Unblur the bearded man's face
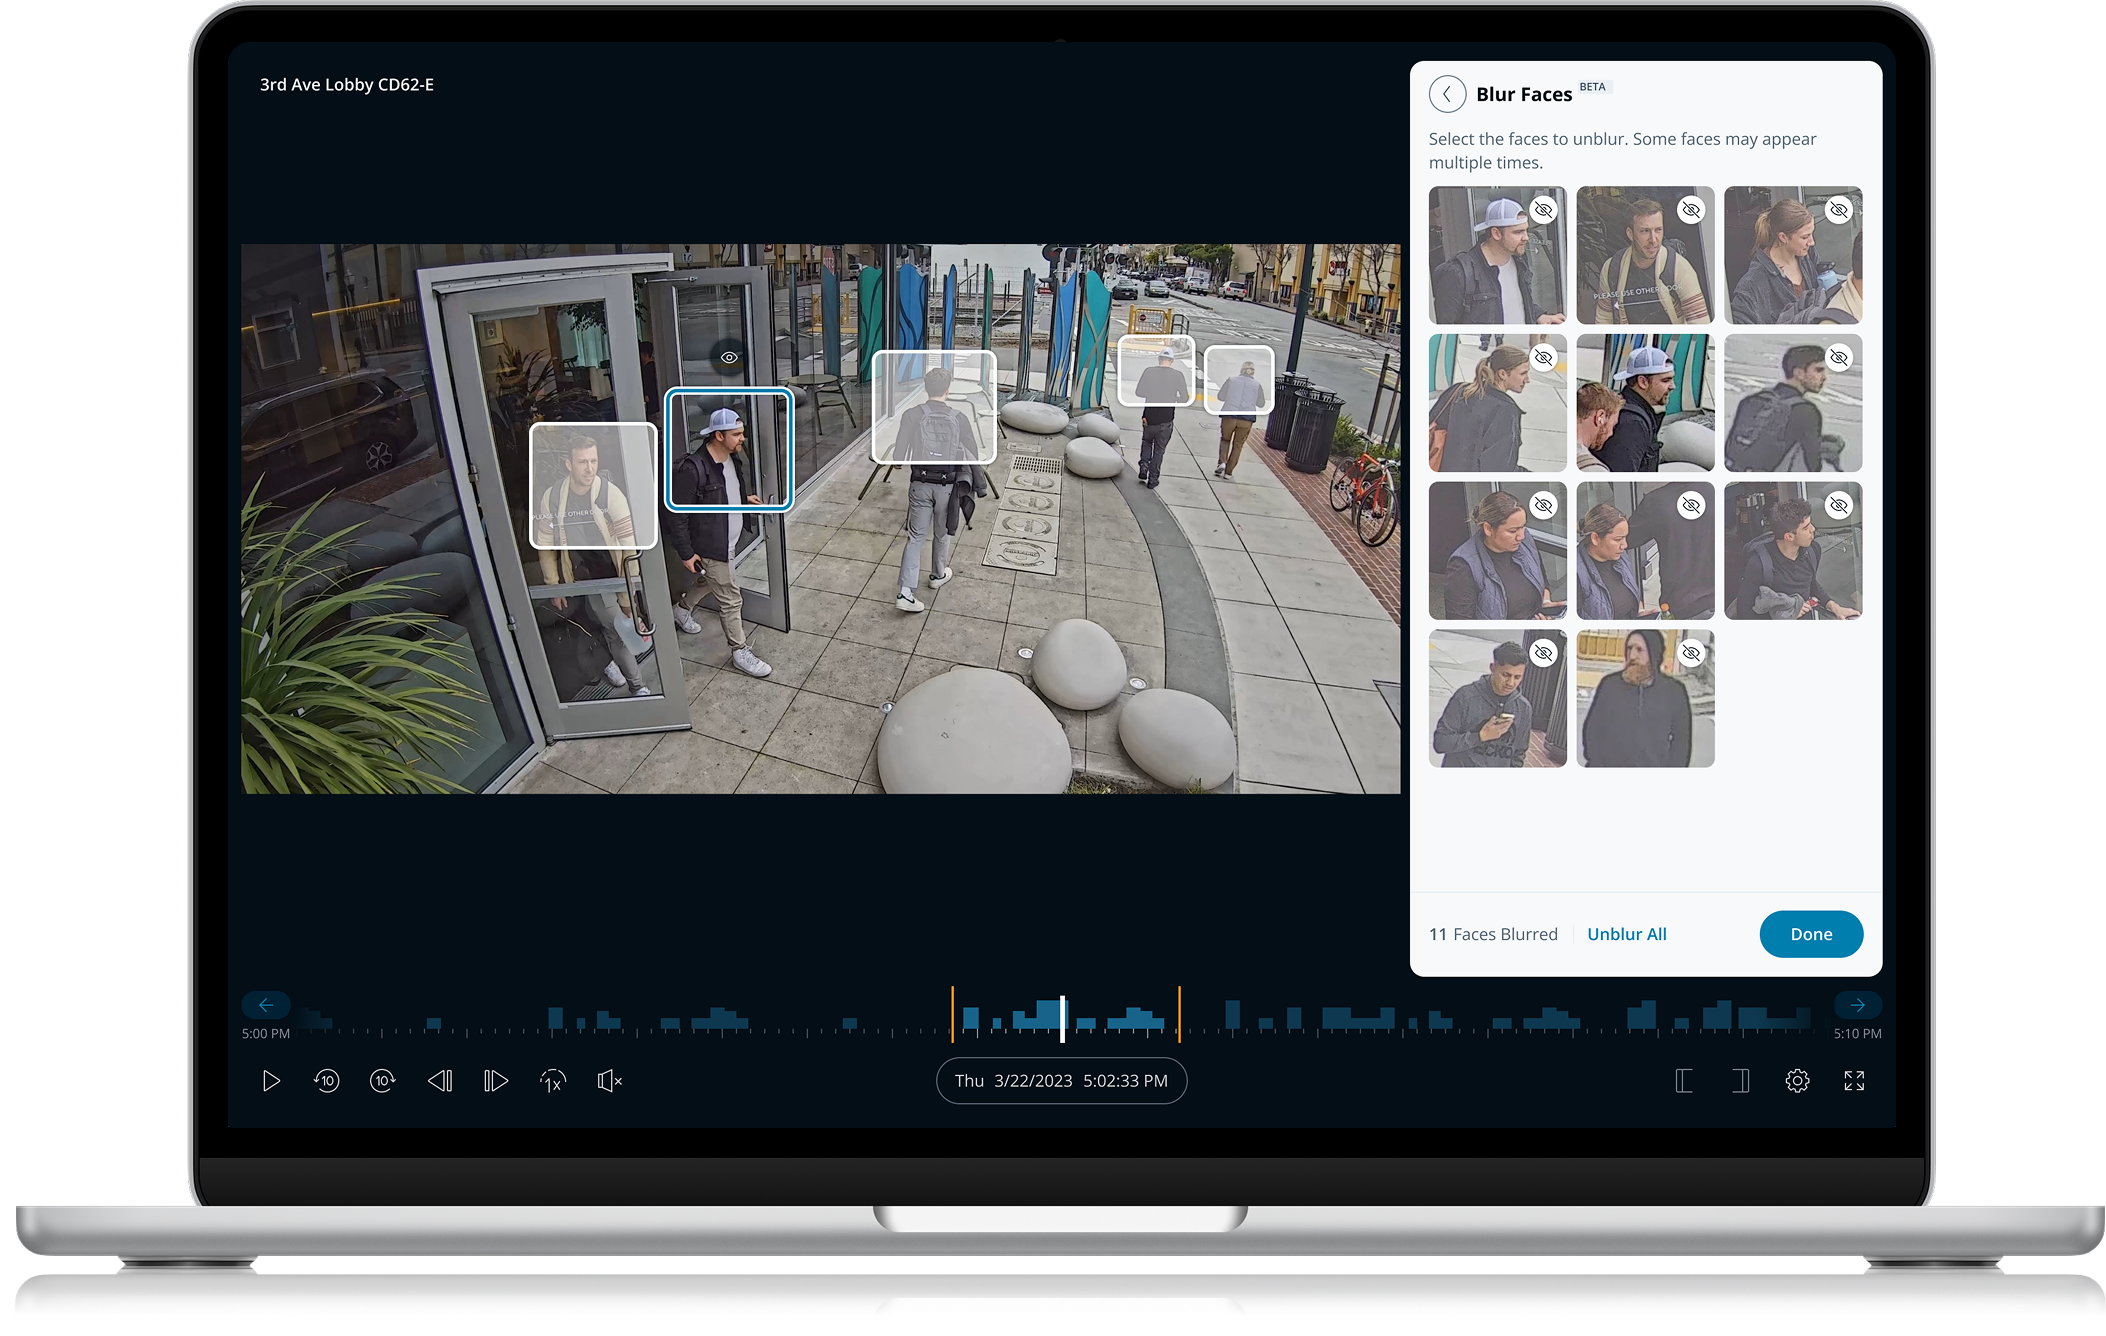Screen dimensions: 2106x1336 [x=1691, y=652]
